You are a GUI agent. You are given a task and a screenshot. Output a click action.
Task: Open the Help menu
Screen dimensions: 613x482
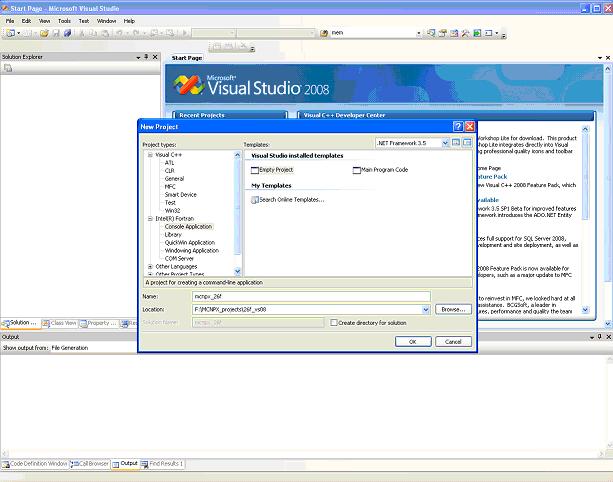click(129, 21)
